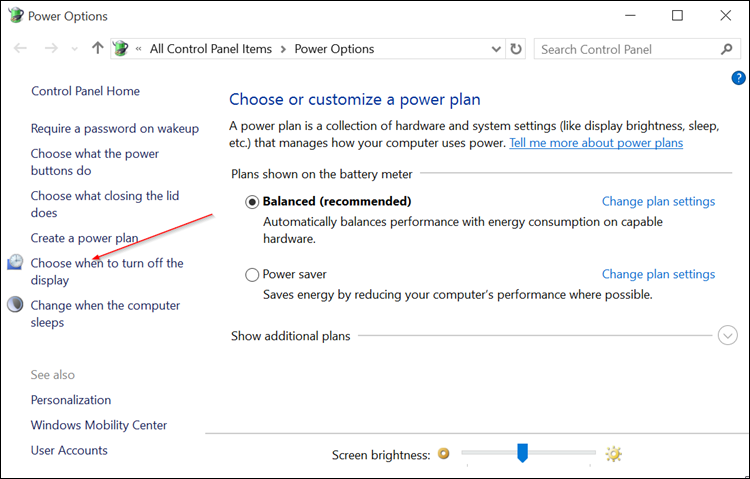This screenshot has width=750, height=479.
Task: Maximize the Power Options window
Action: tap(677, 15)
